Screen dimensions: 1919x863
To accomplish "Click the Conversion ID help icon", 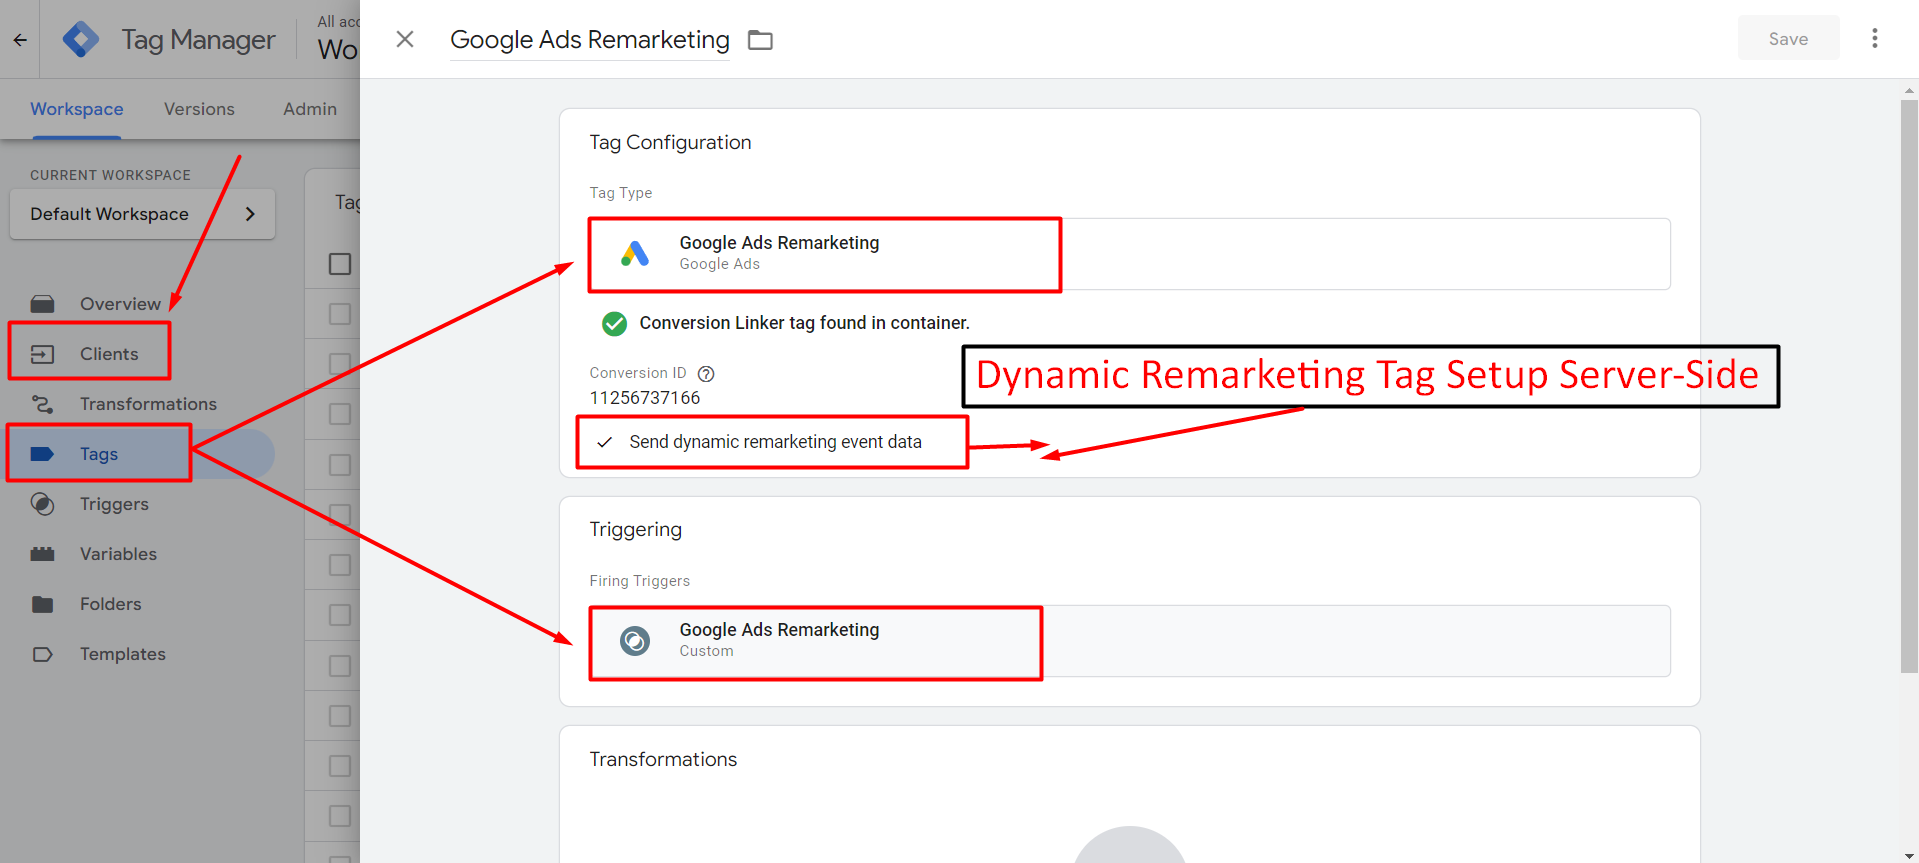I will coord(706,374).
